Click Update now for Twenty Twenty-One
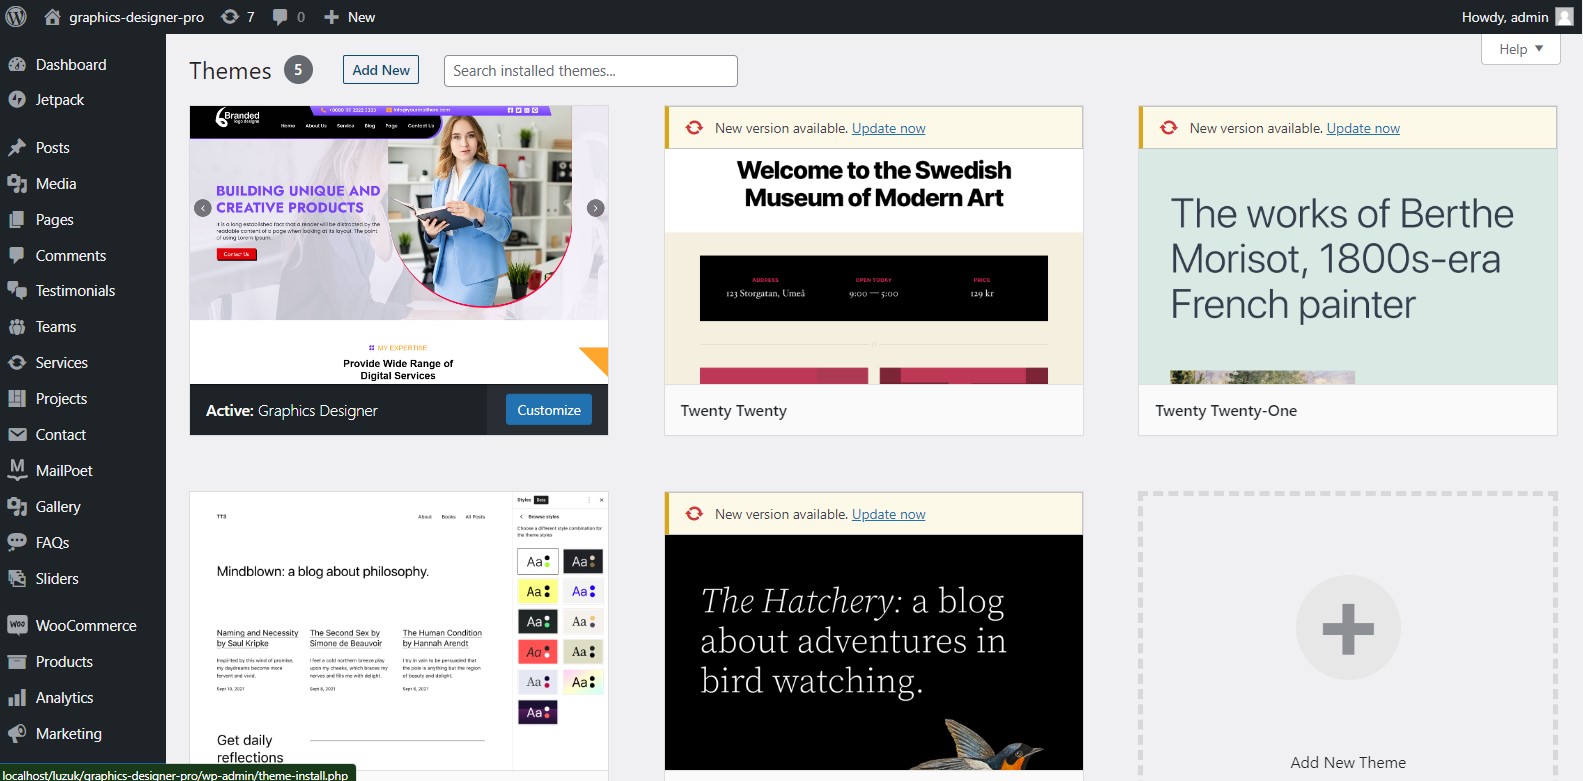 1363,128
